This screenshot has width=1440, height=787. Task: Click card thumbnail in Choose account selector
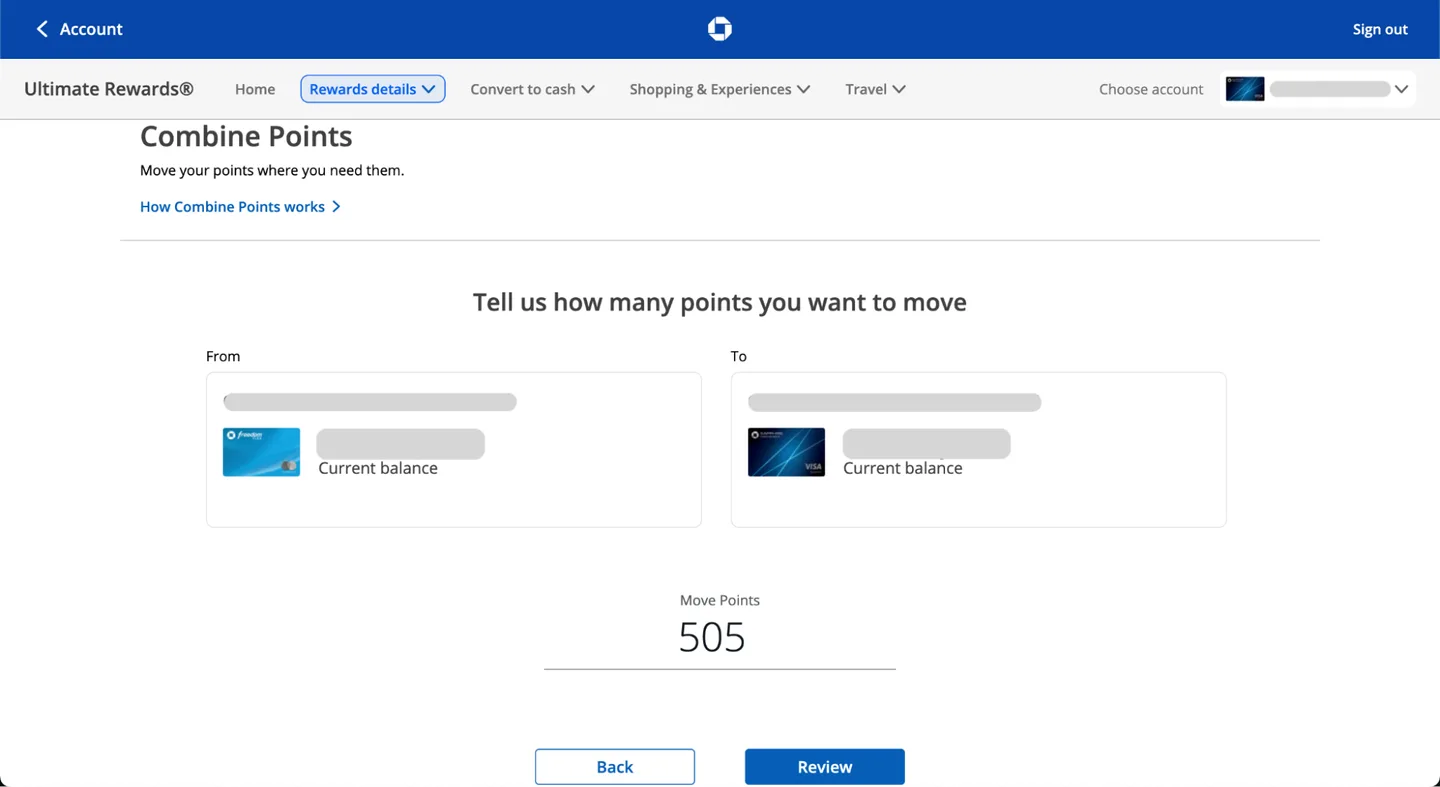pos(1245,89)
